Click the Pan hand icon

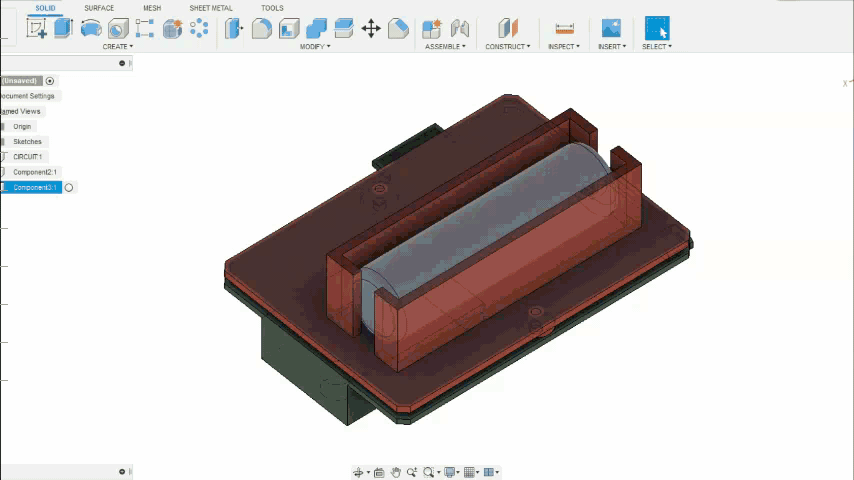point(395,472)
